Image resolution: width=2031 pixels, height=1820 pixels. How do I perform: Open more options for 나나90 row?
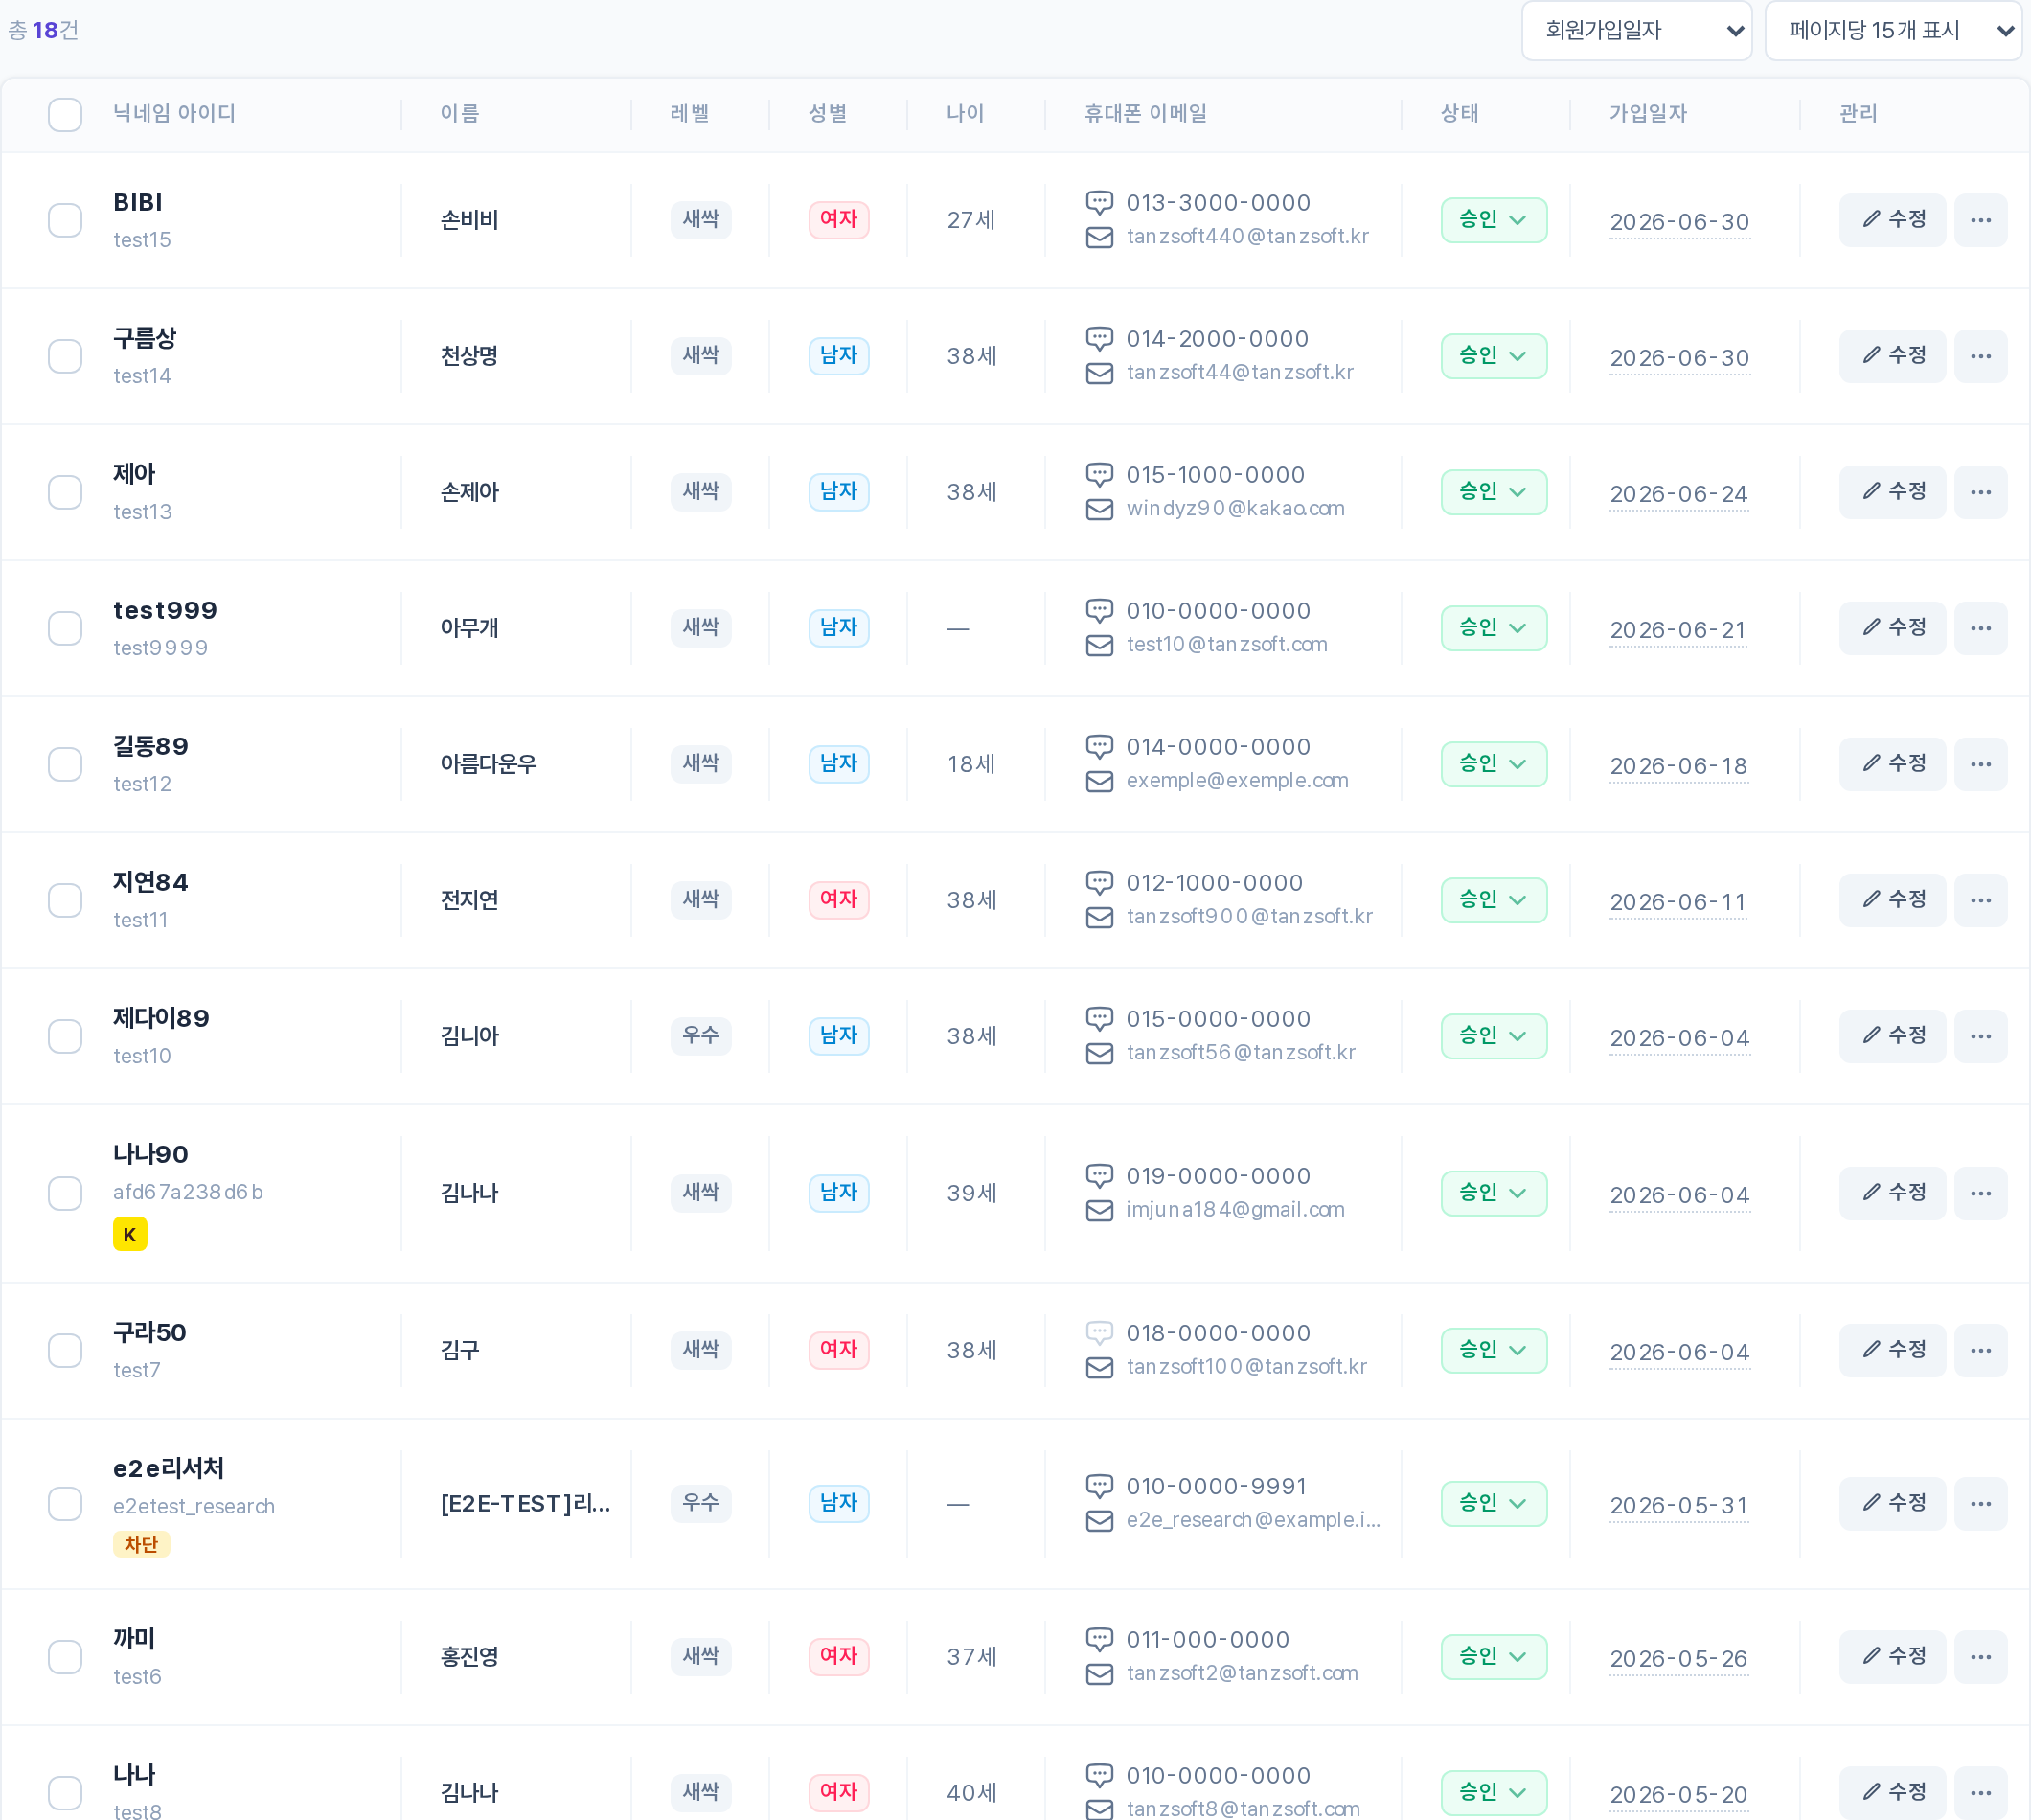point(1980,1193)
